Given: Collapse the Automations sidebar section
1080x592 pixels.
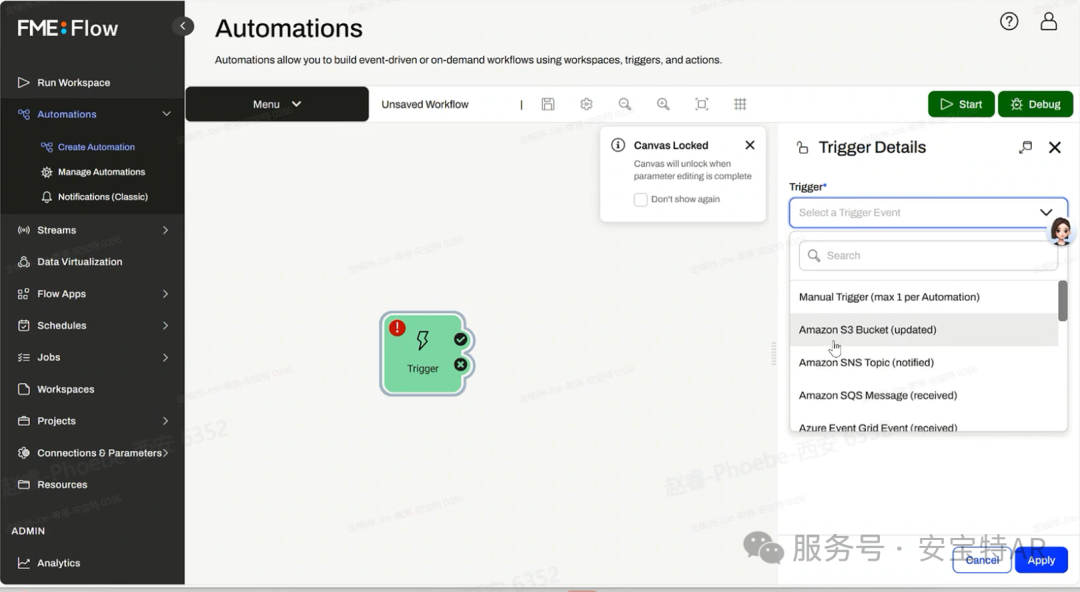Looking at the screenshot, I should (x=166, y=114).
